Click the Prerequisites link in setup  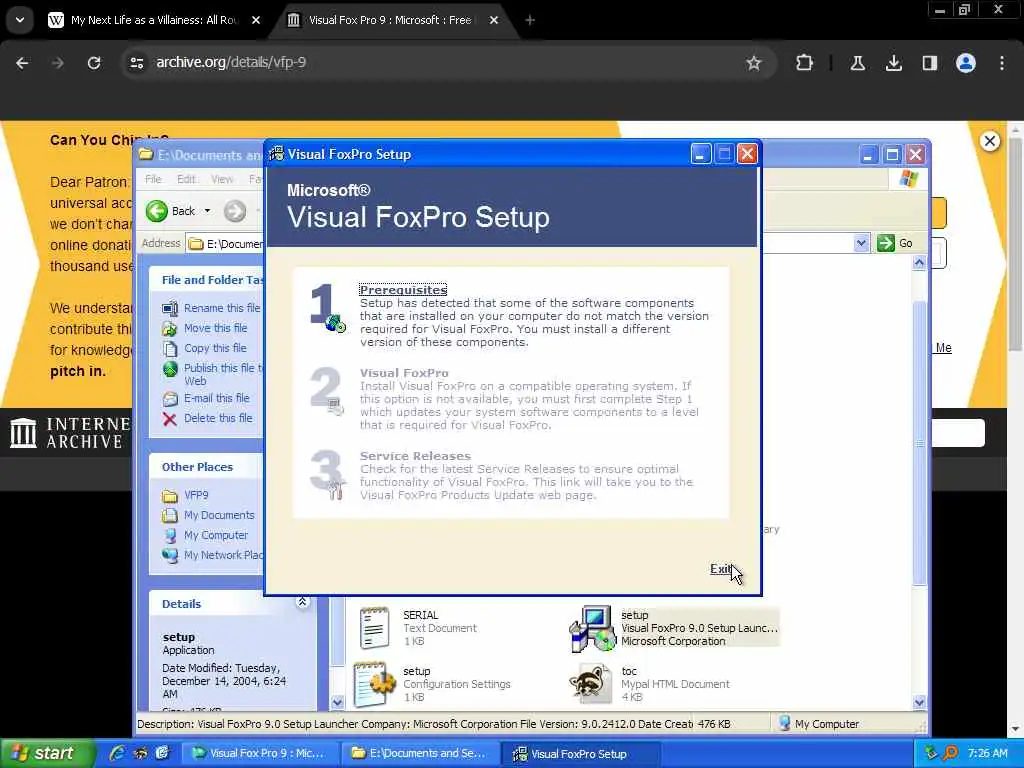coord(403,290)
